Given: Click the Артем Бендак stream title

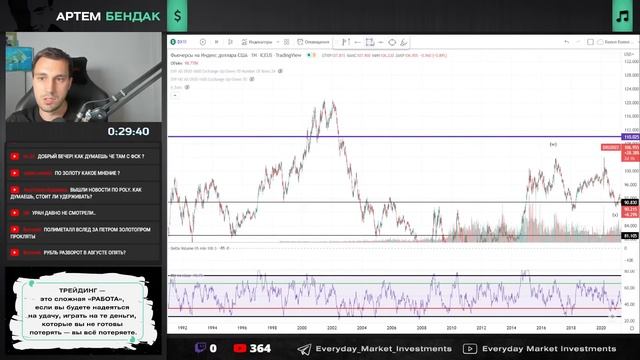Looking at the screenshot, I should 108,16.
